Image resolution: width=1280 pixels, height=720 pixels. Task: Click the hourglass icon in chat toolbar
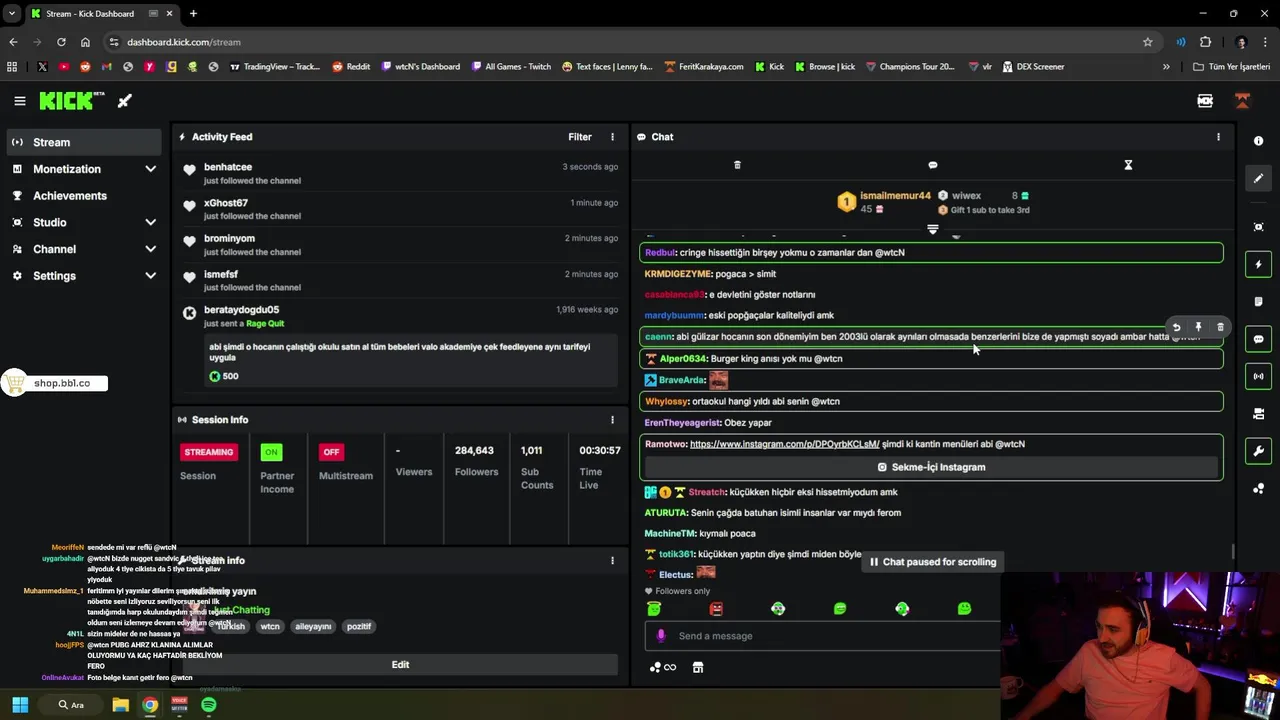tap(1128, 165)
